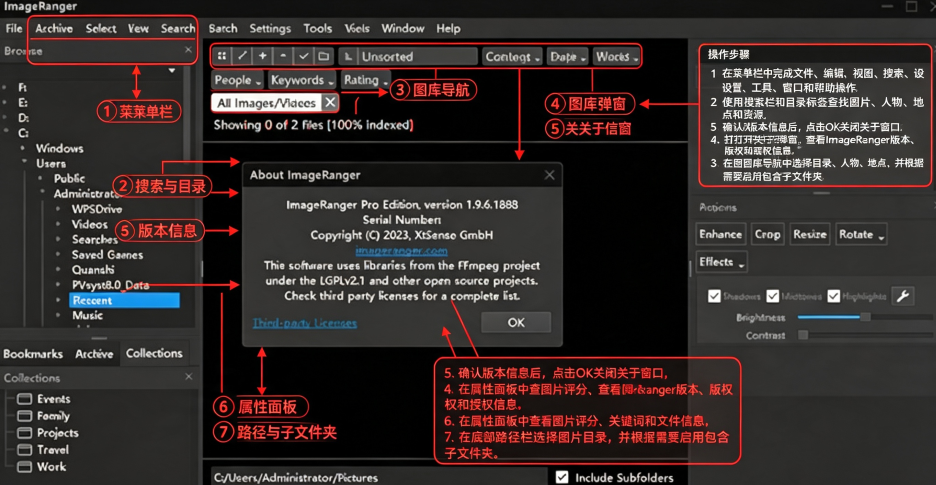Click the grid view icon in the toolbar

[x=221, y=56]
